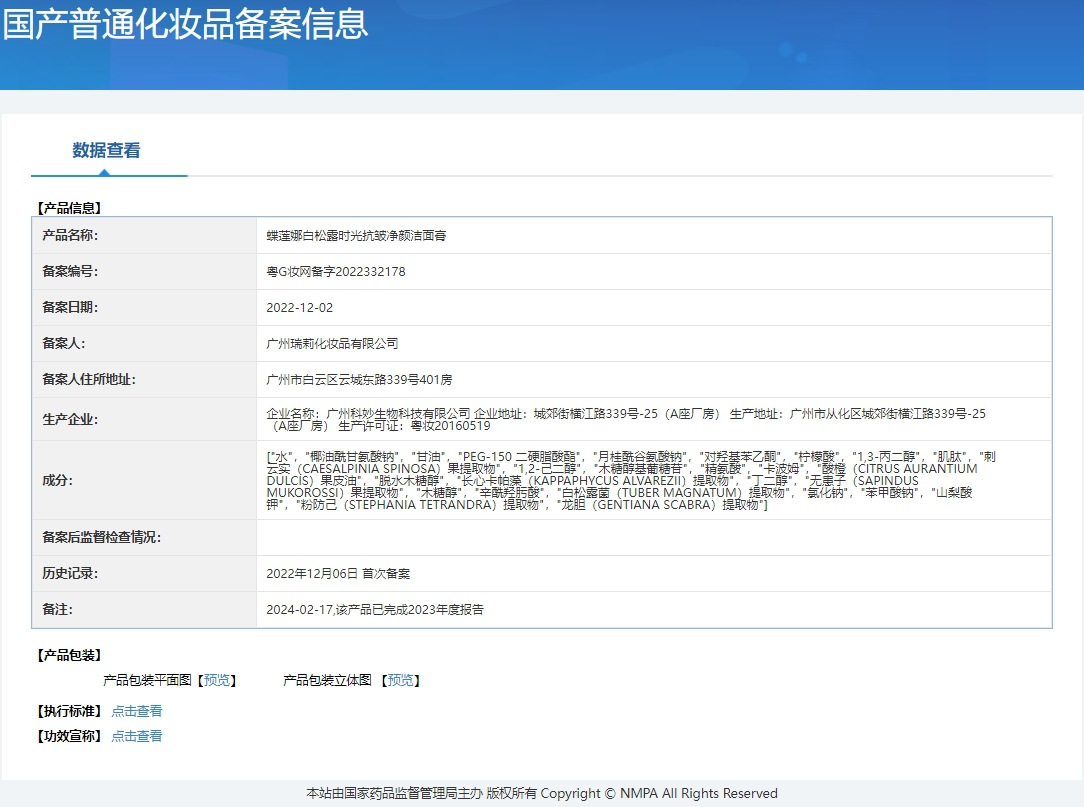Select company 广州瑞莉化妆品有限公司
1084x807 pixels.
click(x=332, y=344)
